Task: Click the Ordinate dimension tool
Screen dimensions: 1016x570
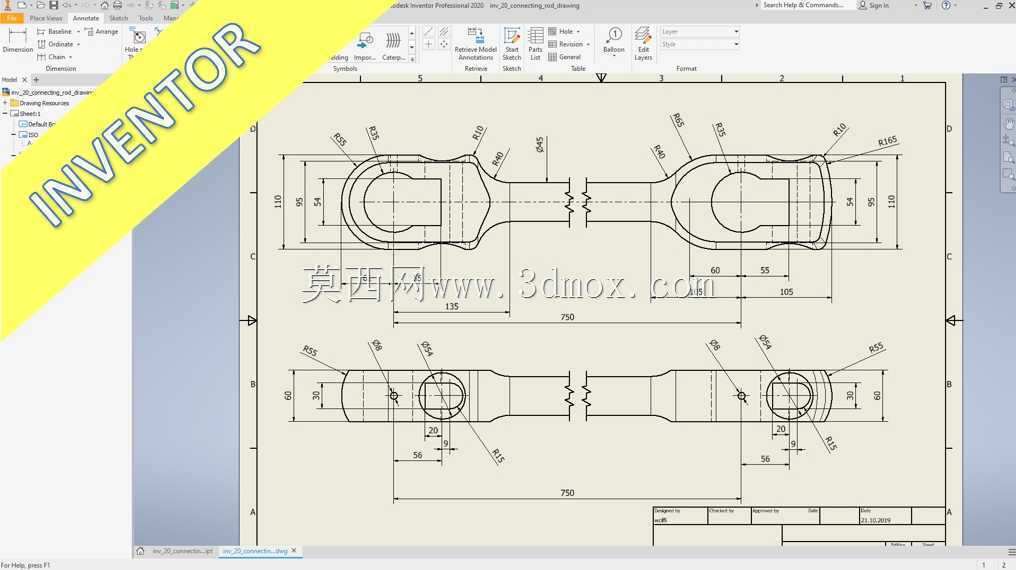Action: [55, 44]
